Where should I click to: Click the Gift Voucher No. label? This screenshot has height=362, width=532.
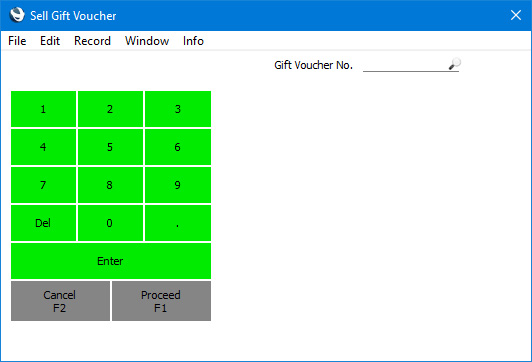click(314, 65)
